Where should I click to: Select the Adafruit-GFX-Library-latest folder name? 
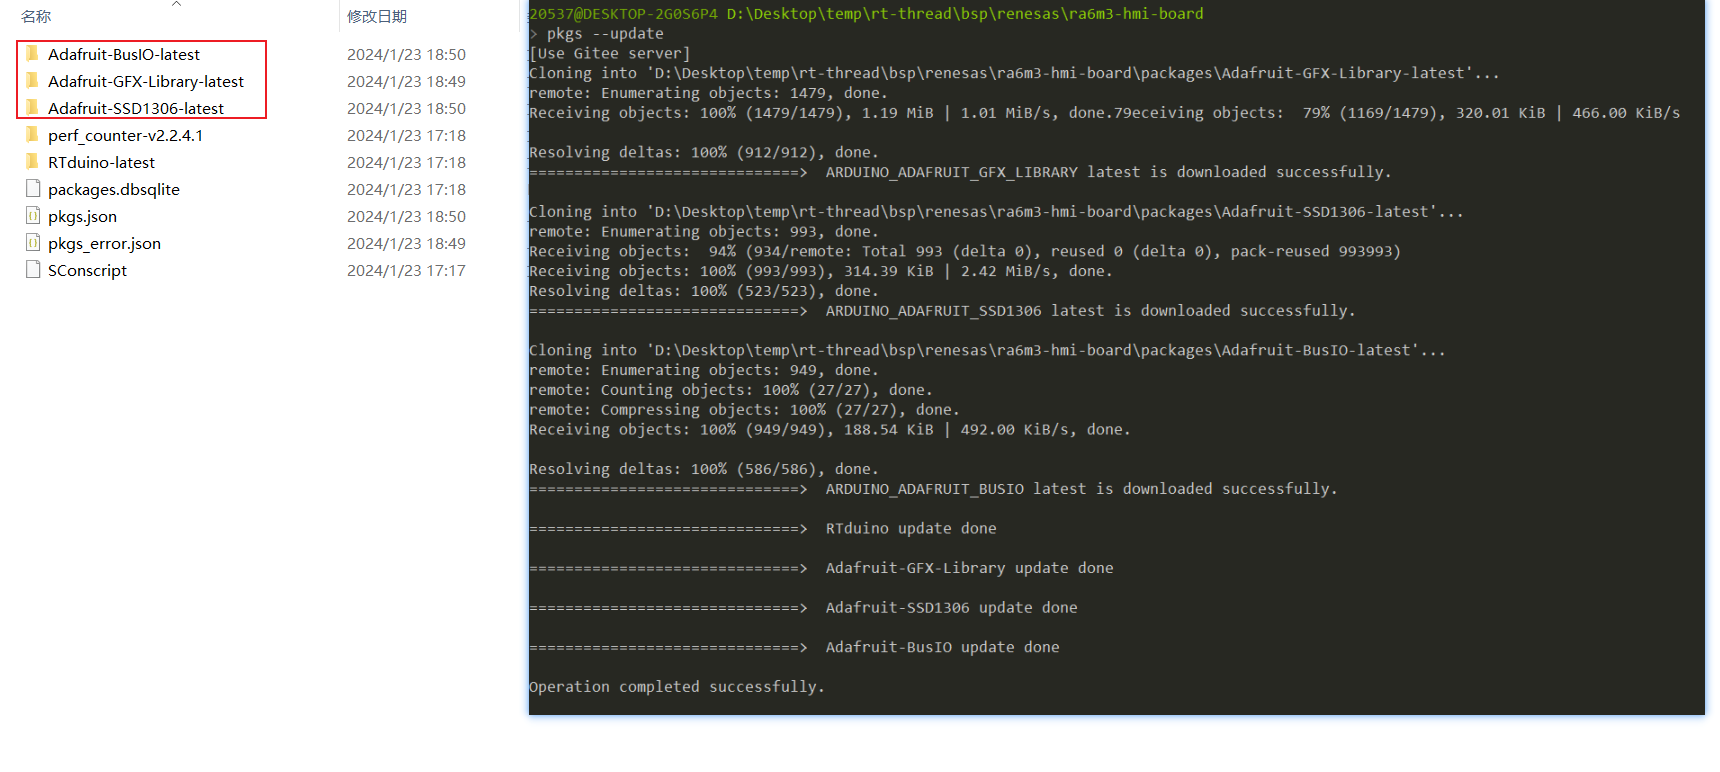point(146,81)
